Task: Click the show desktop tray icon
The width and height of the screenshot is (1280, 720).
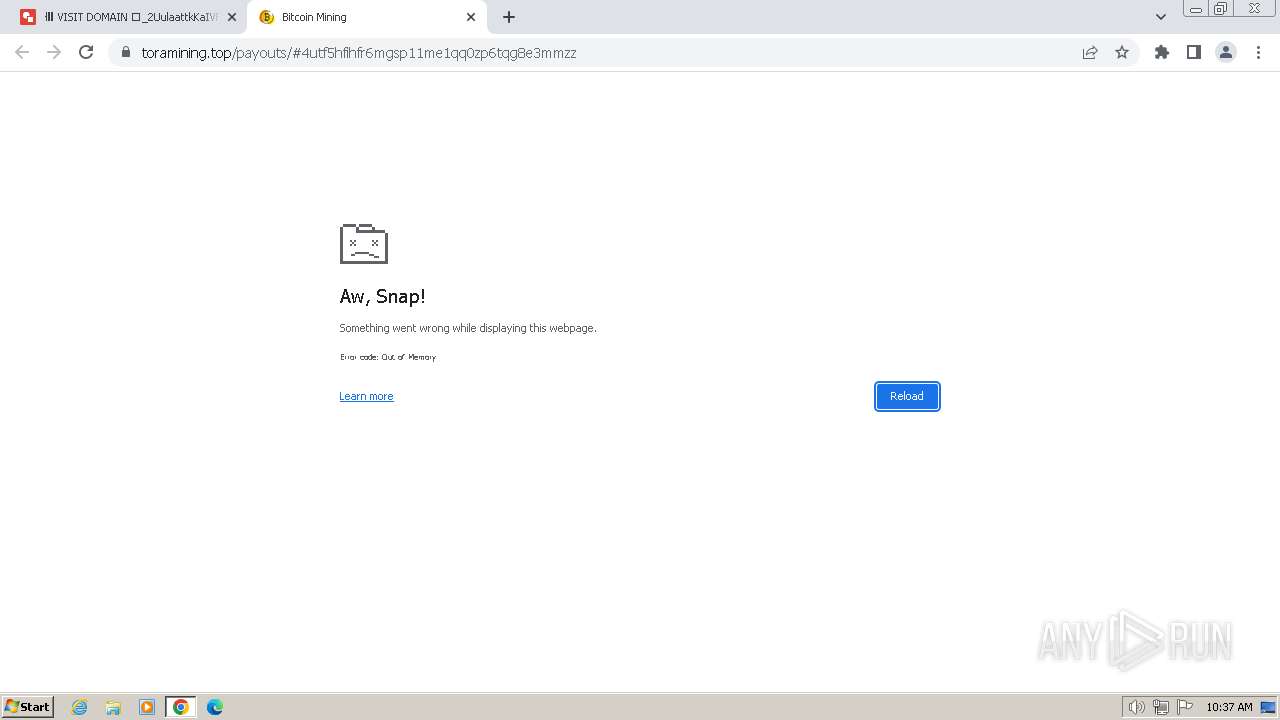Action: [x=1268, y=707]
